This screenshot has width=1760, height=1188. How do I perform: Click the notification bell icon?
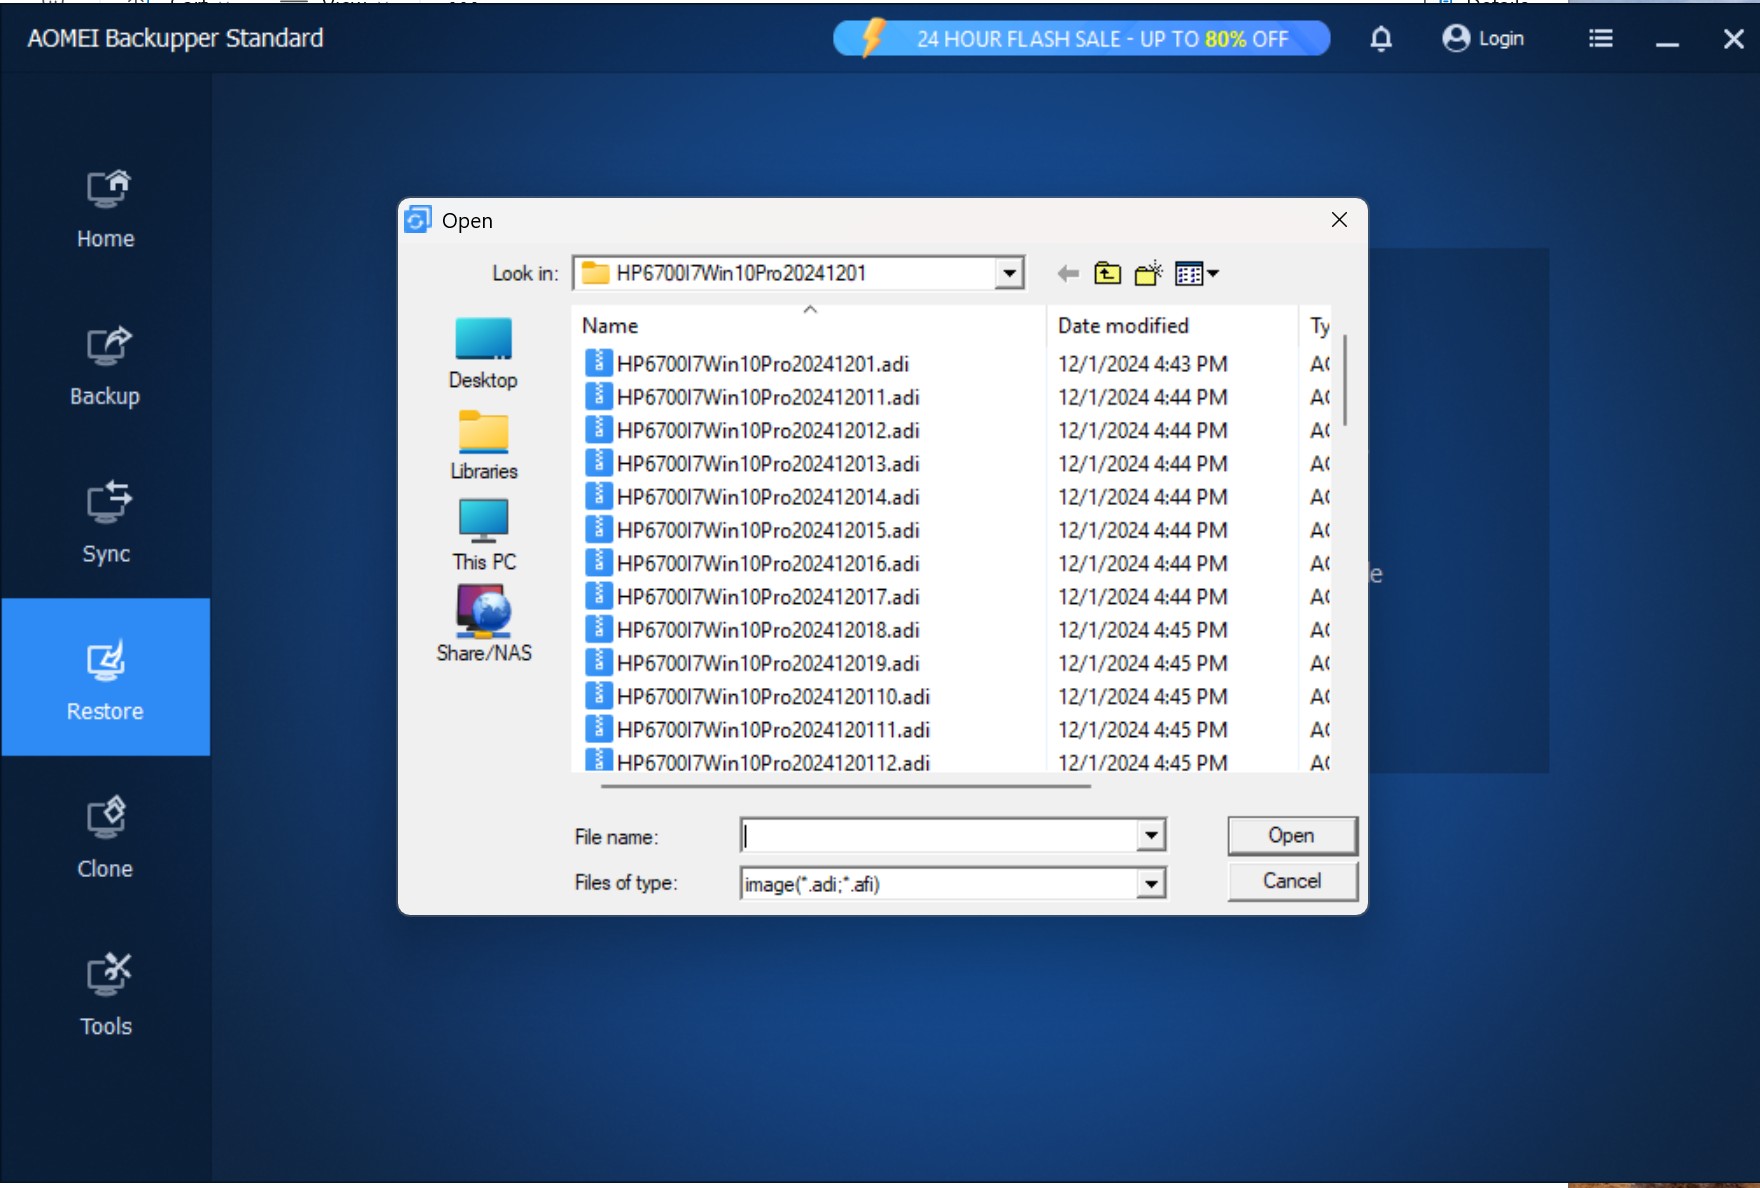click(x=1381, y=39)
